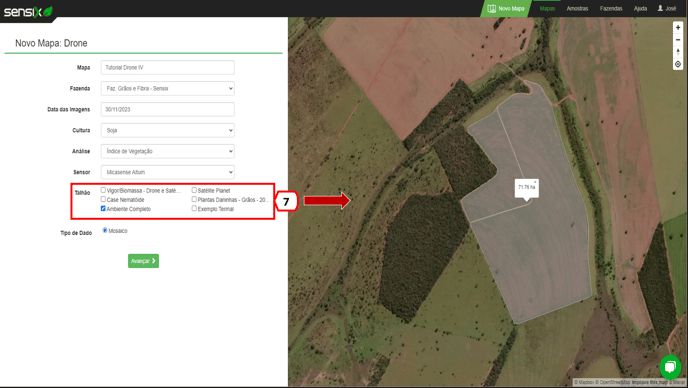688x388 pixels.
Task: Click the geolocate target icon on map
Action: (678, 64)
